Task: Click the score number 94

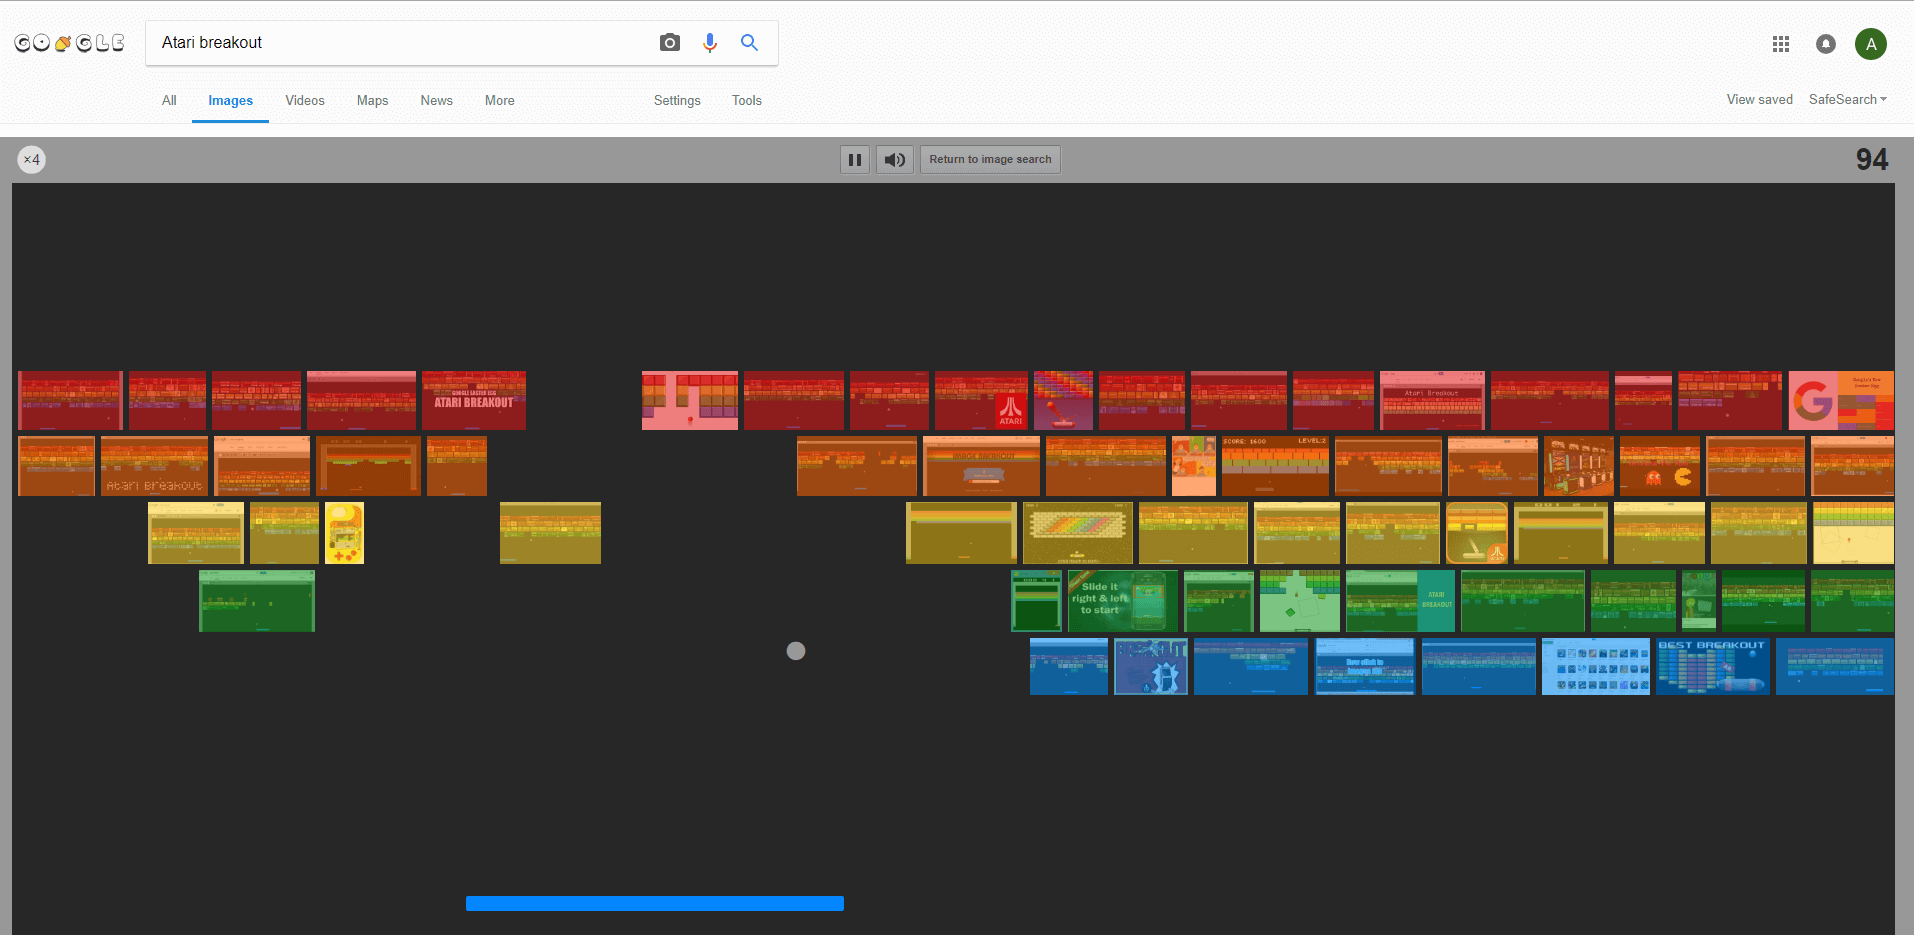Action: [1872, 160]
